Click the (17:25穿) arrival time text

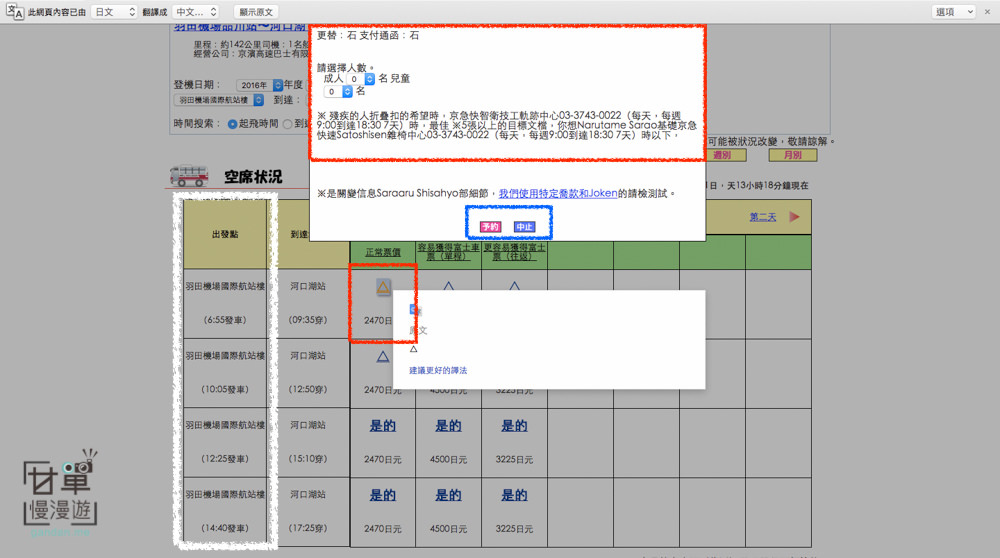[x=308, y=529]
